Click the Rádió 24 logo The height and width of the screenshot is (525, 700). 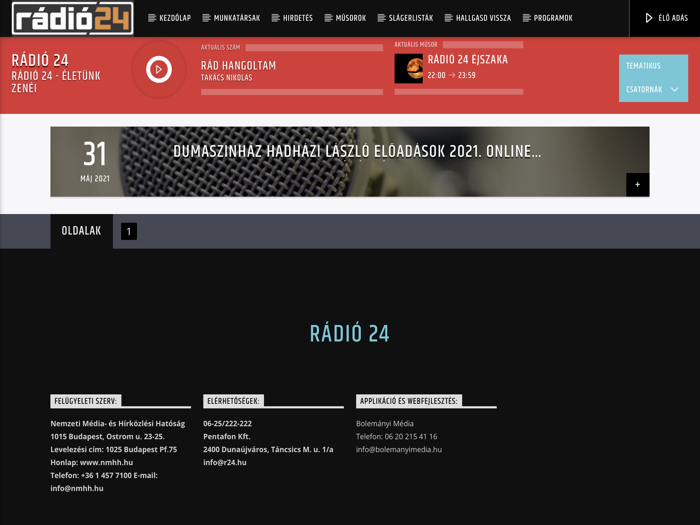click(73, 18)
